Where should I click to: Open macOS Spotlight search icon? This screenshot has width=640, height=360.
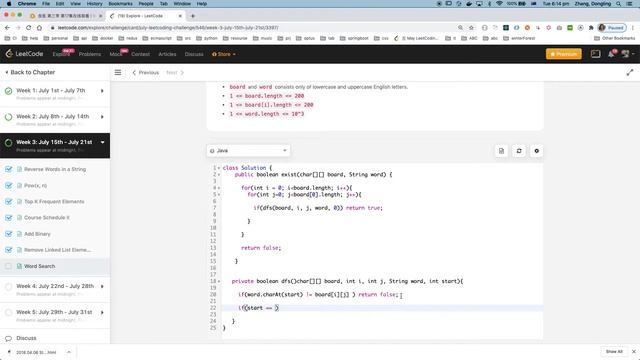coord(619,4)
